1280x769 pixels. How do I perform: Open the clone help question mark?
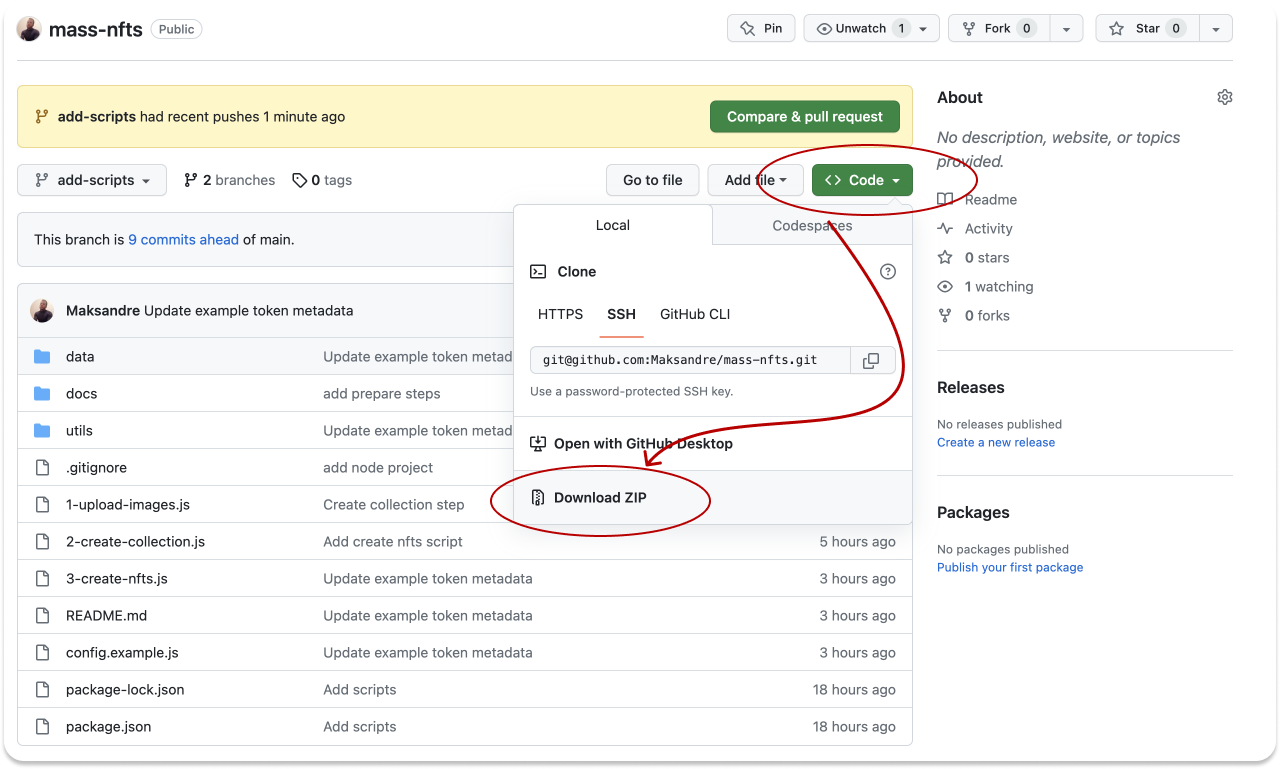click(887, 272)
